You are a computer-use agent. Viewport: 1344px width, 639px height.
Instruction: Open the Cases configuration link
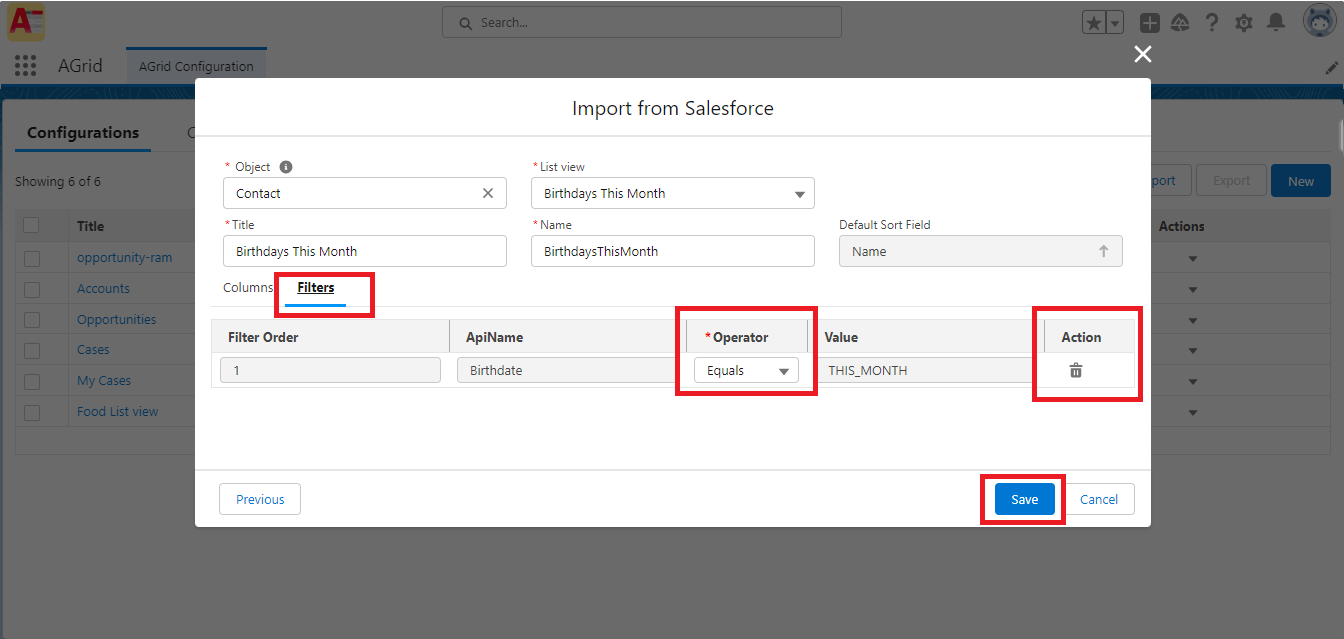(93, 350)
